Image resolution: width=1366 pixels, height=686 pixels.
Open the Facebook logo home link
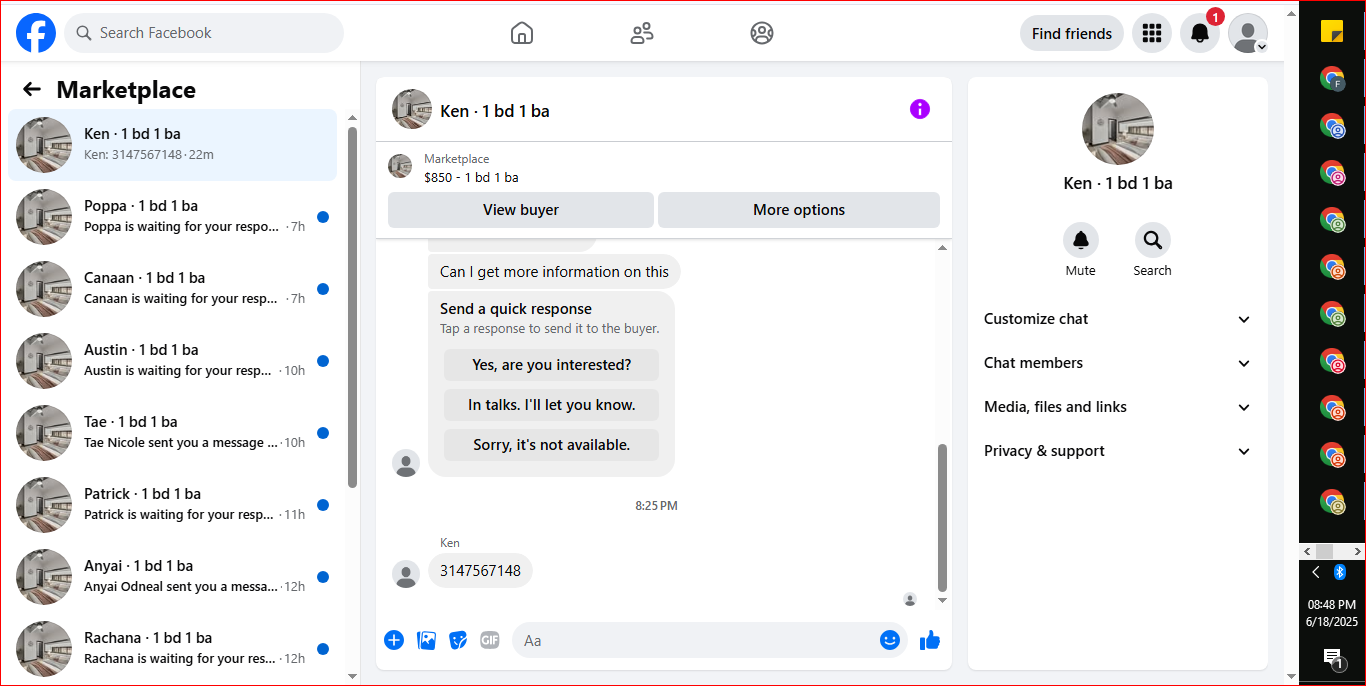point(36,33)
